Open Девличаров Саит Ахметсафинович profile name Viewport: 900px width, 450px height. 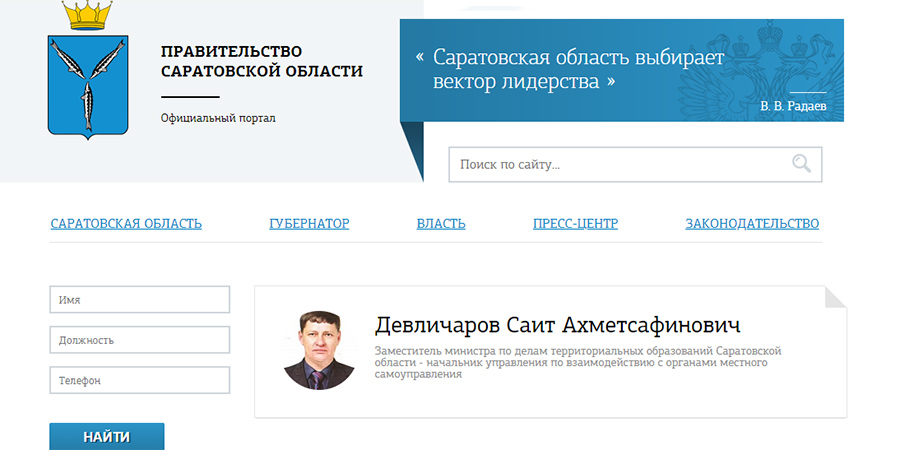[x=557, y=326]
